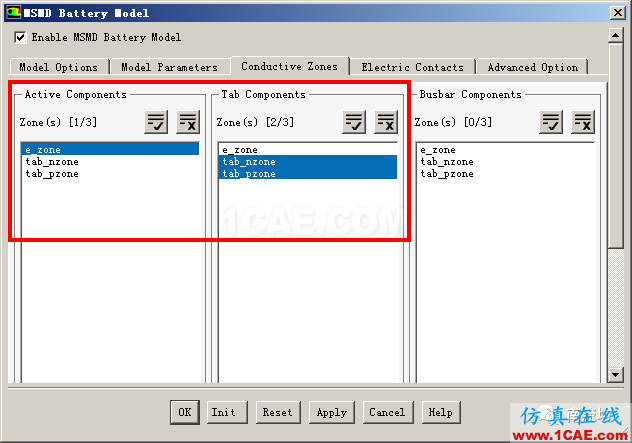Select all zones in Tab Components
Viewport: 632px width, 443px height.
354,122
